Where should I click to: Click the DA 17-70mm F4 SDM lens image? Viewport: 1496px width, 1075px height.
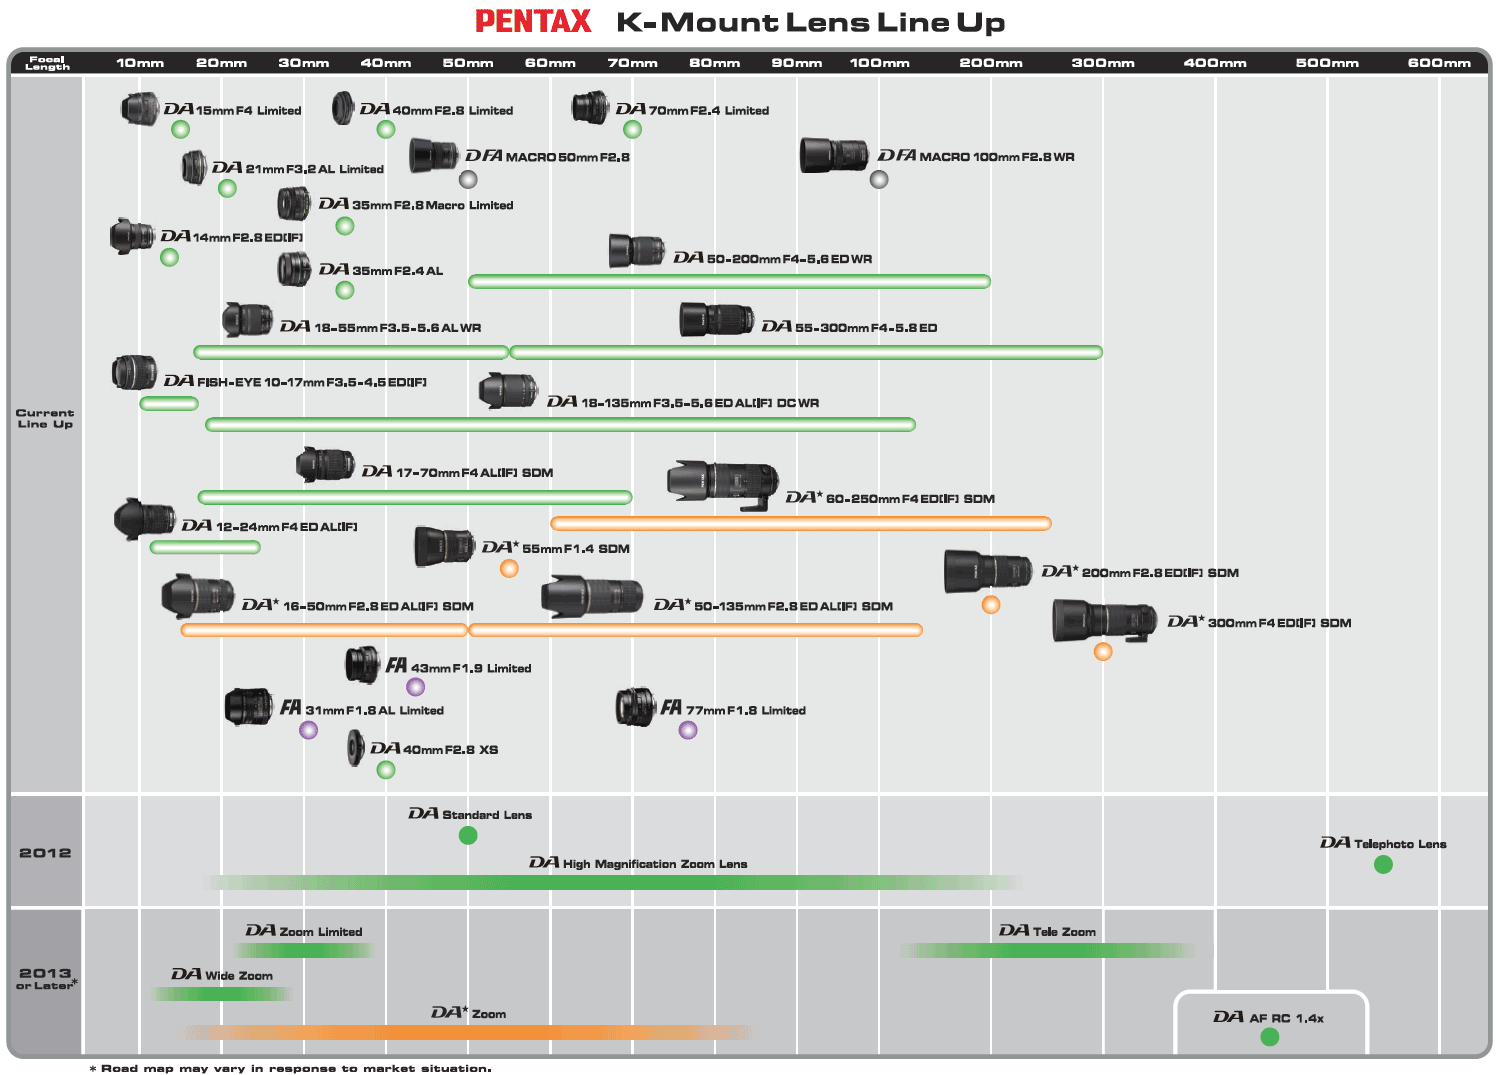click(326, 465)
